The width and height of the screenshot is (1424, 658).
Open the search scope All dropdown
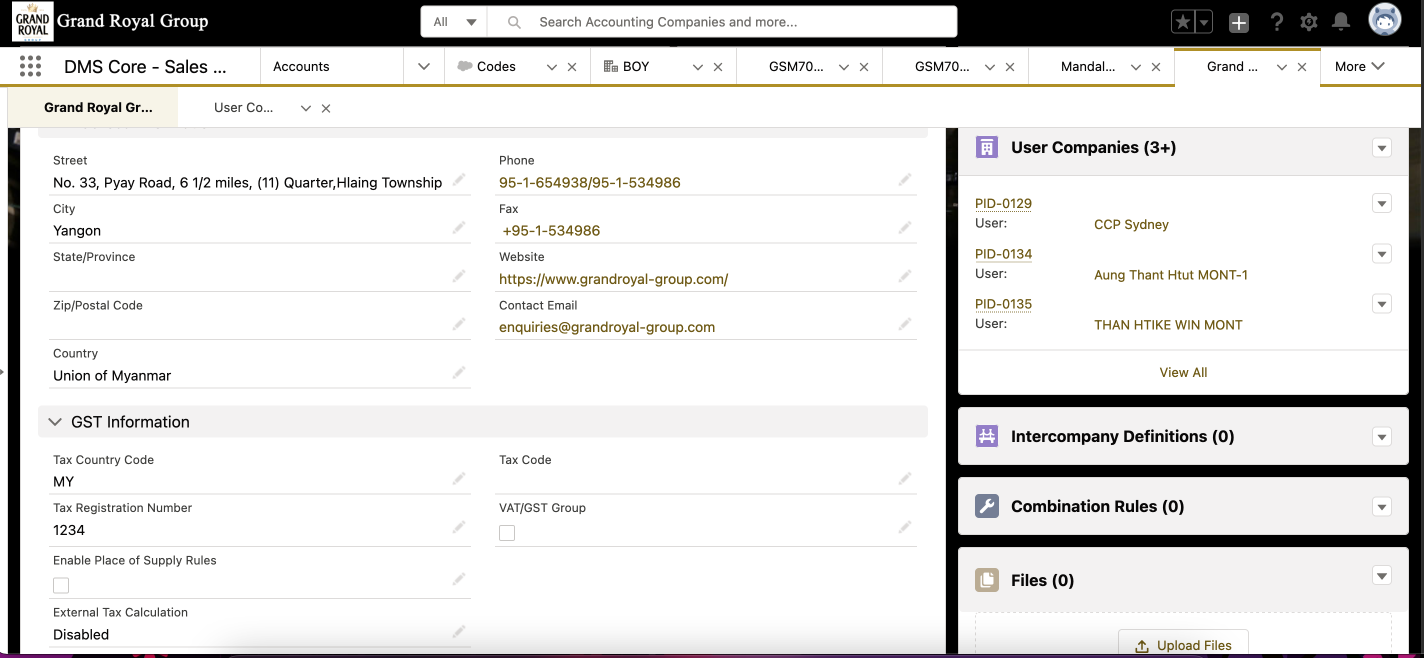(454, 22)
